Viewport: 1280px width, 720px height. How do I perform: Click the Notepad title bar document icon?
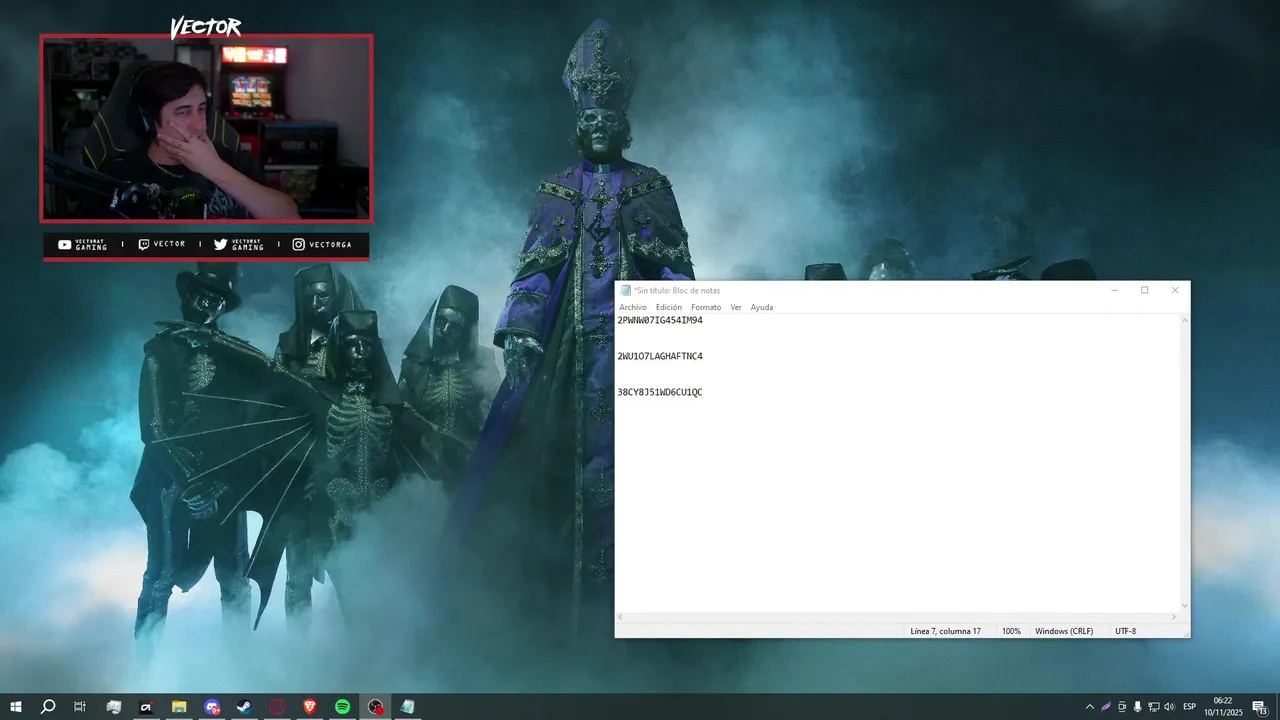click(x=625, y=290)
